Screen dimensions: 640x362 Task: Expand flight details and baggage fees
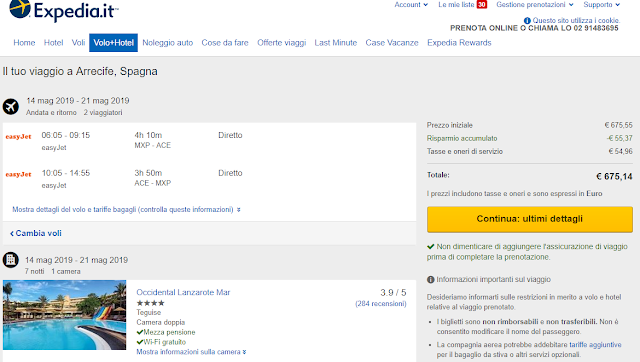pos(126,209)
